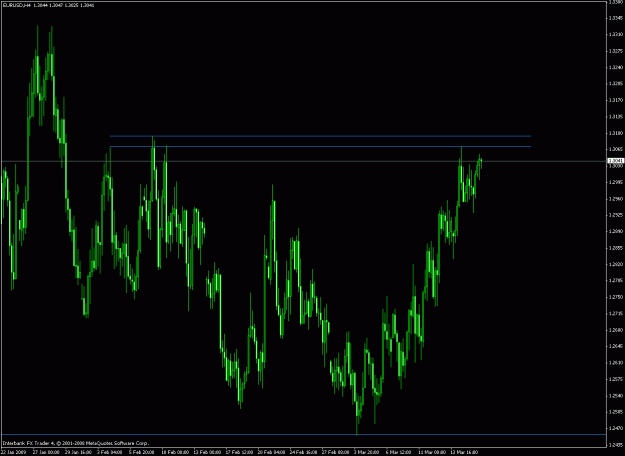Click the 20 Feb 04:00 time label

coord(271,452)
